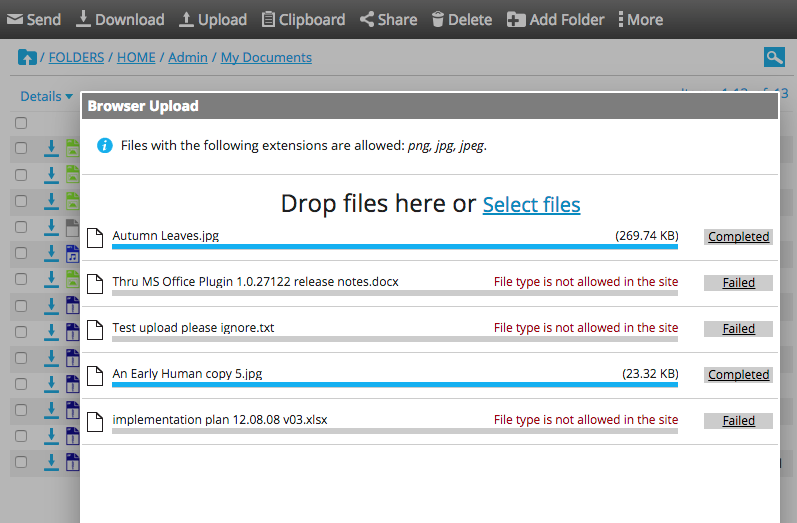Click the not-allowed error for Test upload please ignore.txt
Viewport: 797px width, 523px height.
(586, 328)
